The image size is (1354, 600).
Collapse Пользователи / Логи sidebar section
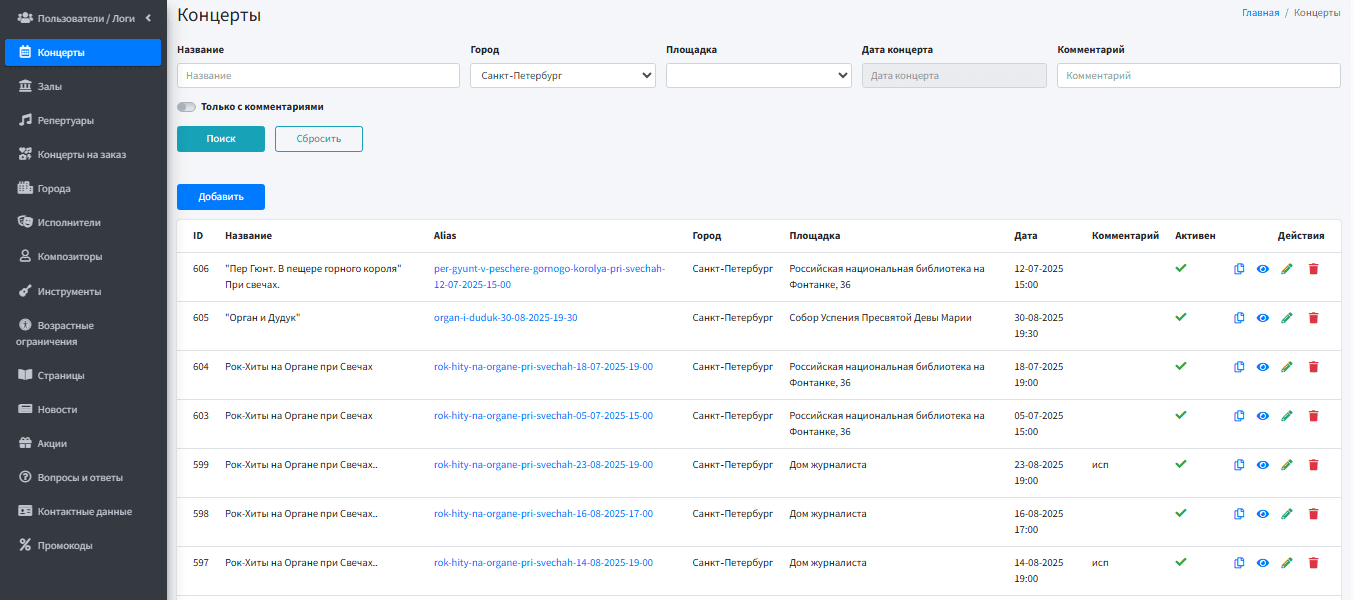click(83, 18)
